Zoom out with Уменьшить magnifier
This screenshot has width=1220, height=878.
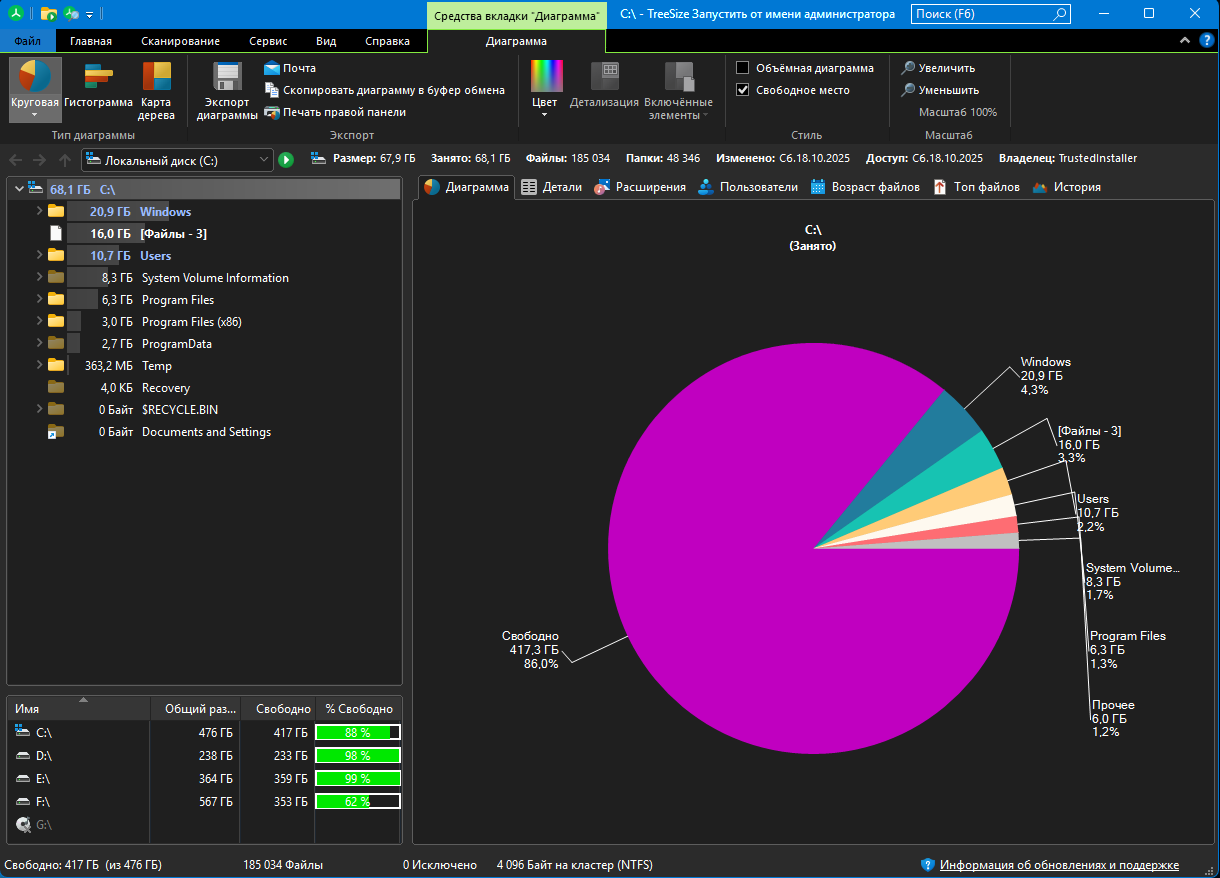coord(939,90)
